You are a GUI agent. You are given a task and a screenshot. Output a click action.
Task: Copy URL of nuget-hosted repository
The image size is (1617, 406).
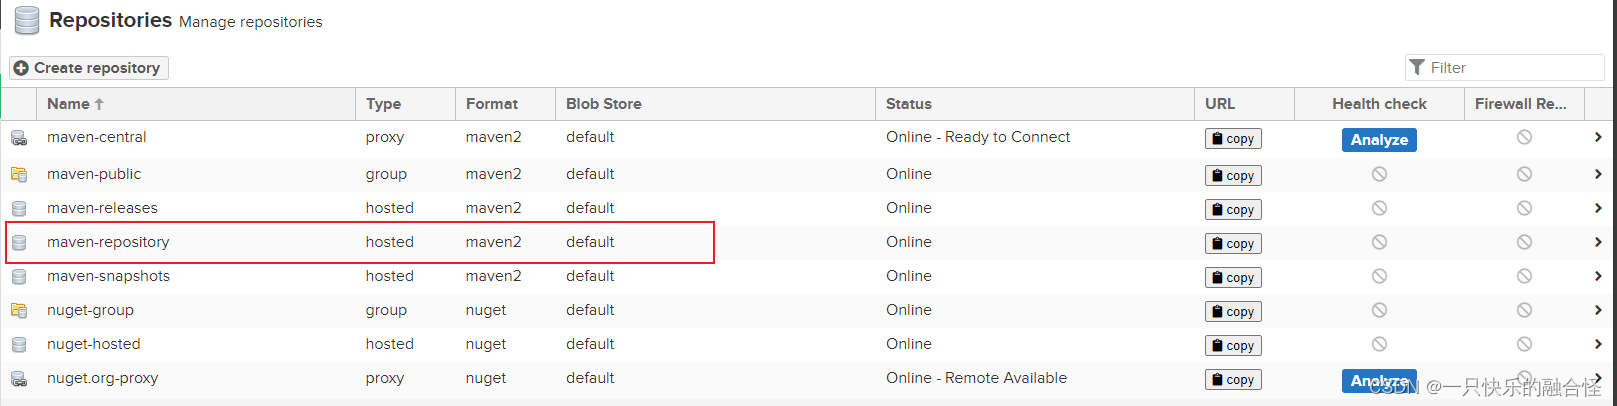click(x=1233, y=346)
